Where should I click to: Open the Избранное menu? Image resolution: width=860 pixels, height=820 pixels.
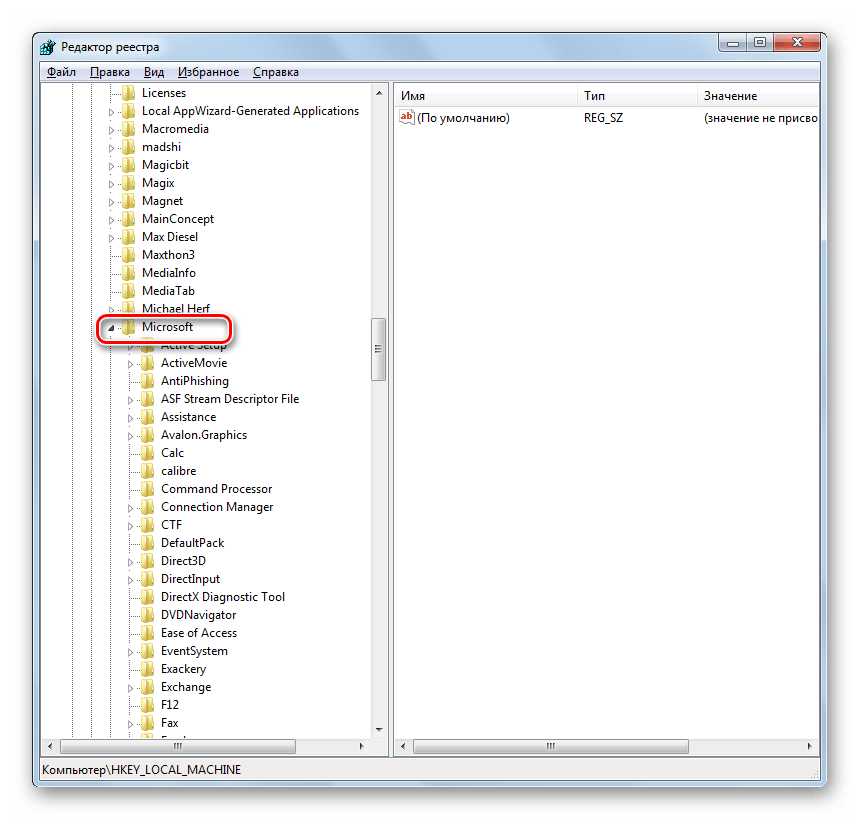[208, 72]
